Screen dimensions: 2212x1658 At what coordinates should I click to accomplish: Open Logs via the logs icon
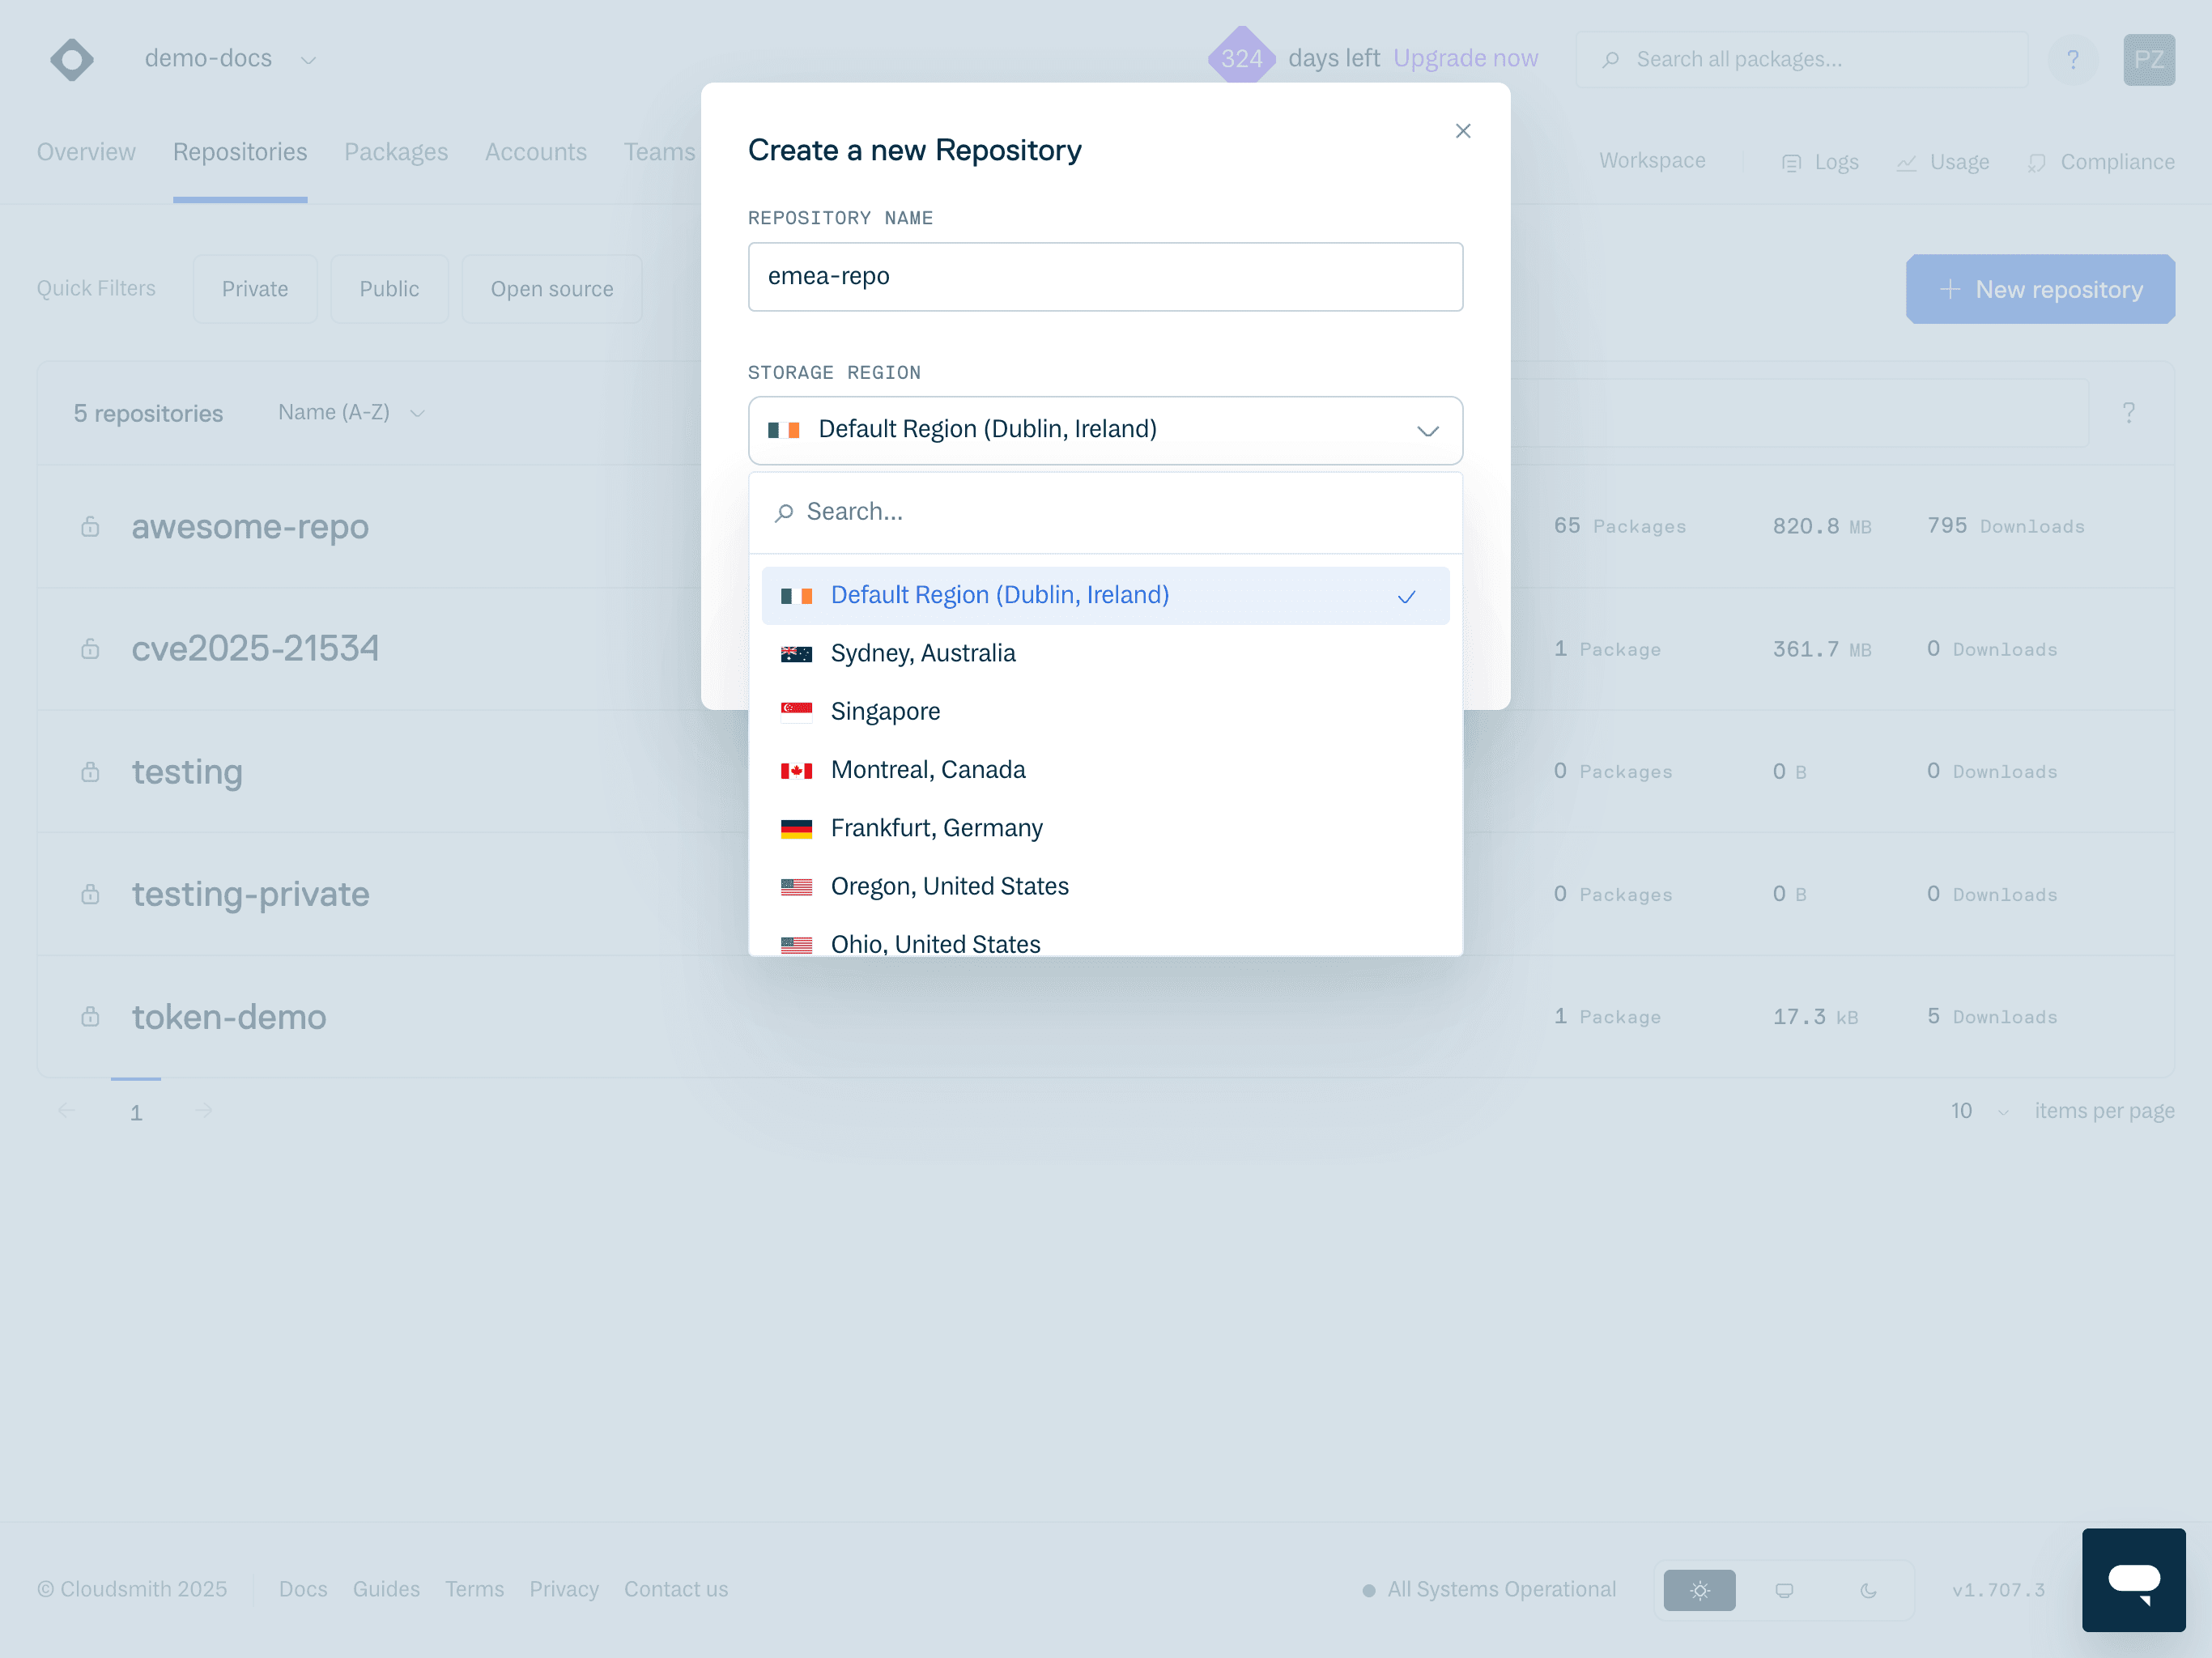(1819, 161)
